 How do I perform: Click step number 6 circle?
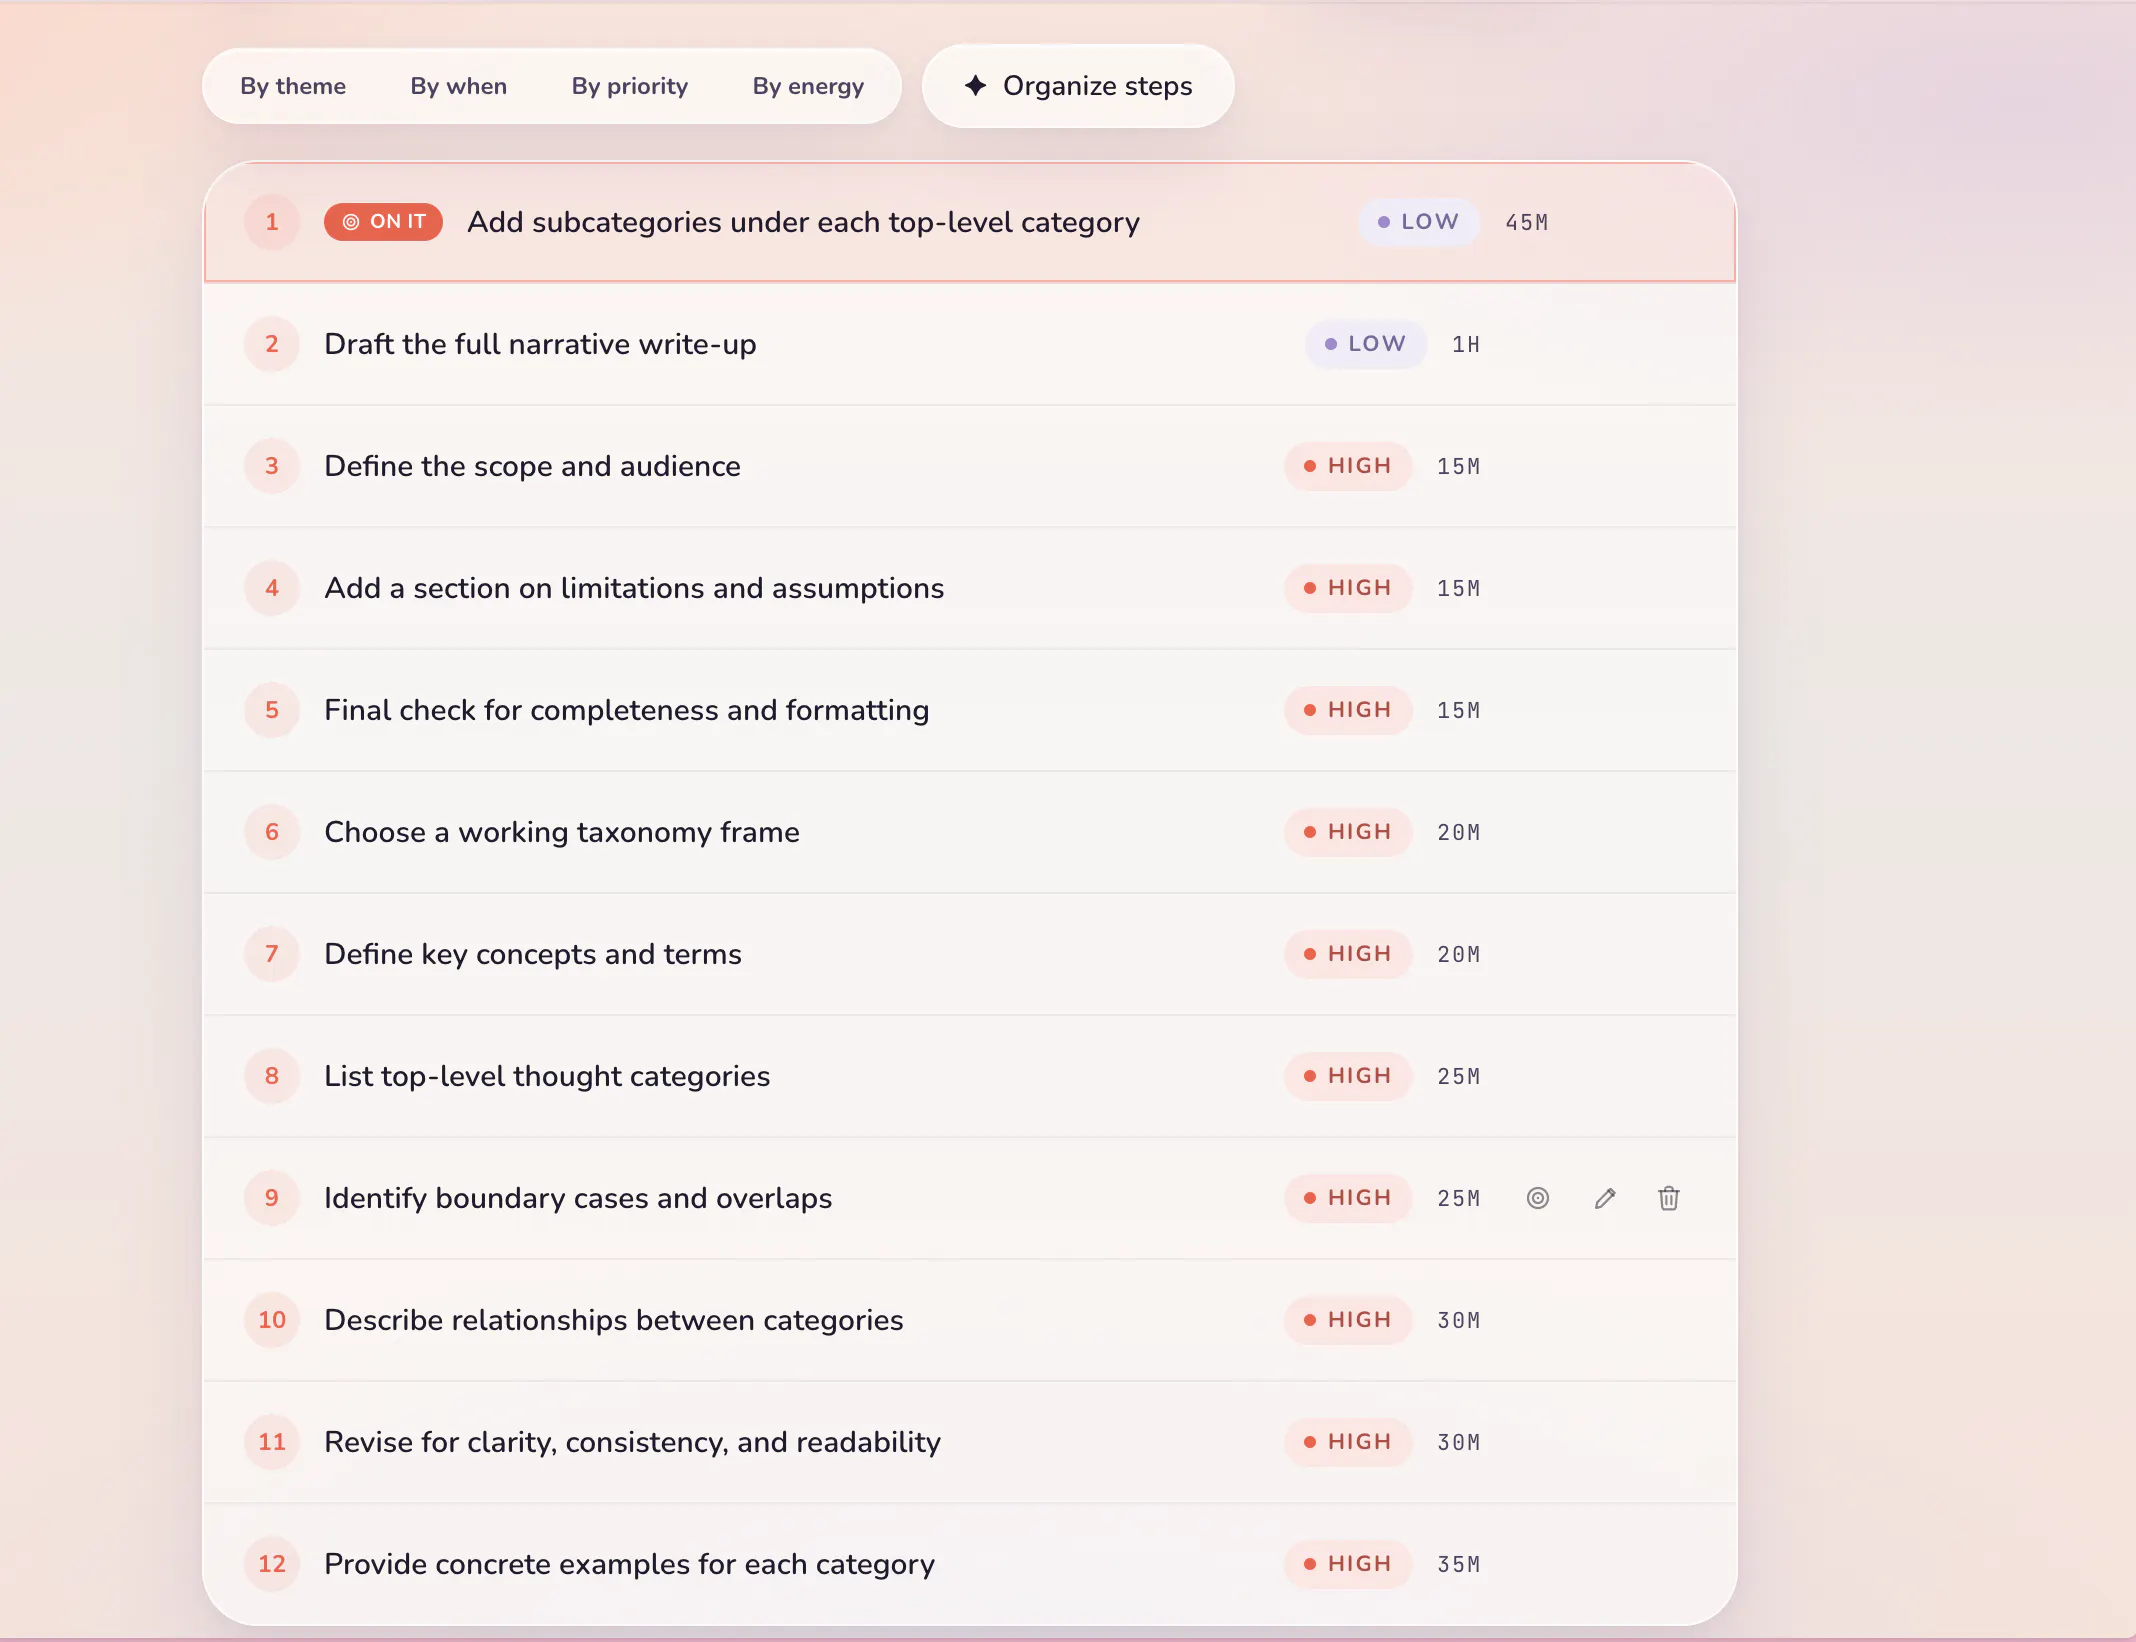pyautogui.click(x=272, y=832)
